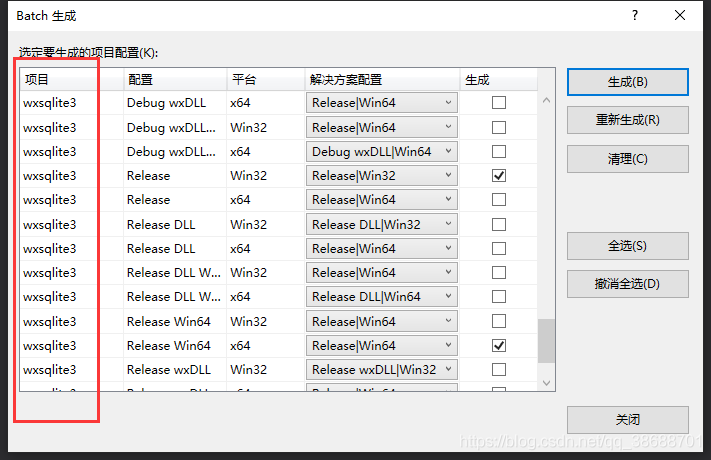Viewport: 711px width, 460px height.
Task: Open the Release DLL|Win64 dropdown
Action: (382, 297)
